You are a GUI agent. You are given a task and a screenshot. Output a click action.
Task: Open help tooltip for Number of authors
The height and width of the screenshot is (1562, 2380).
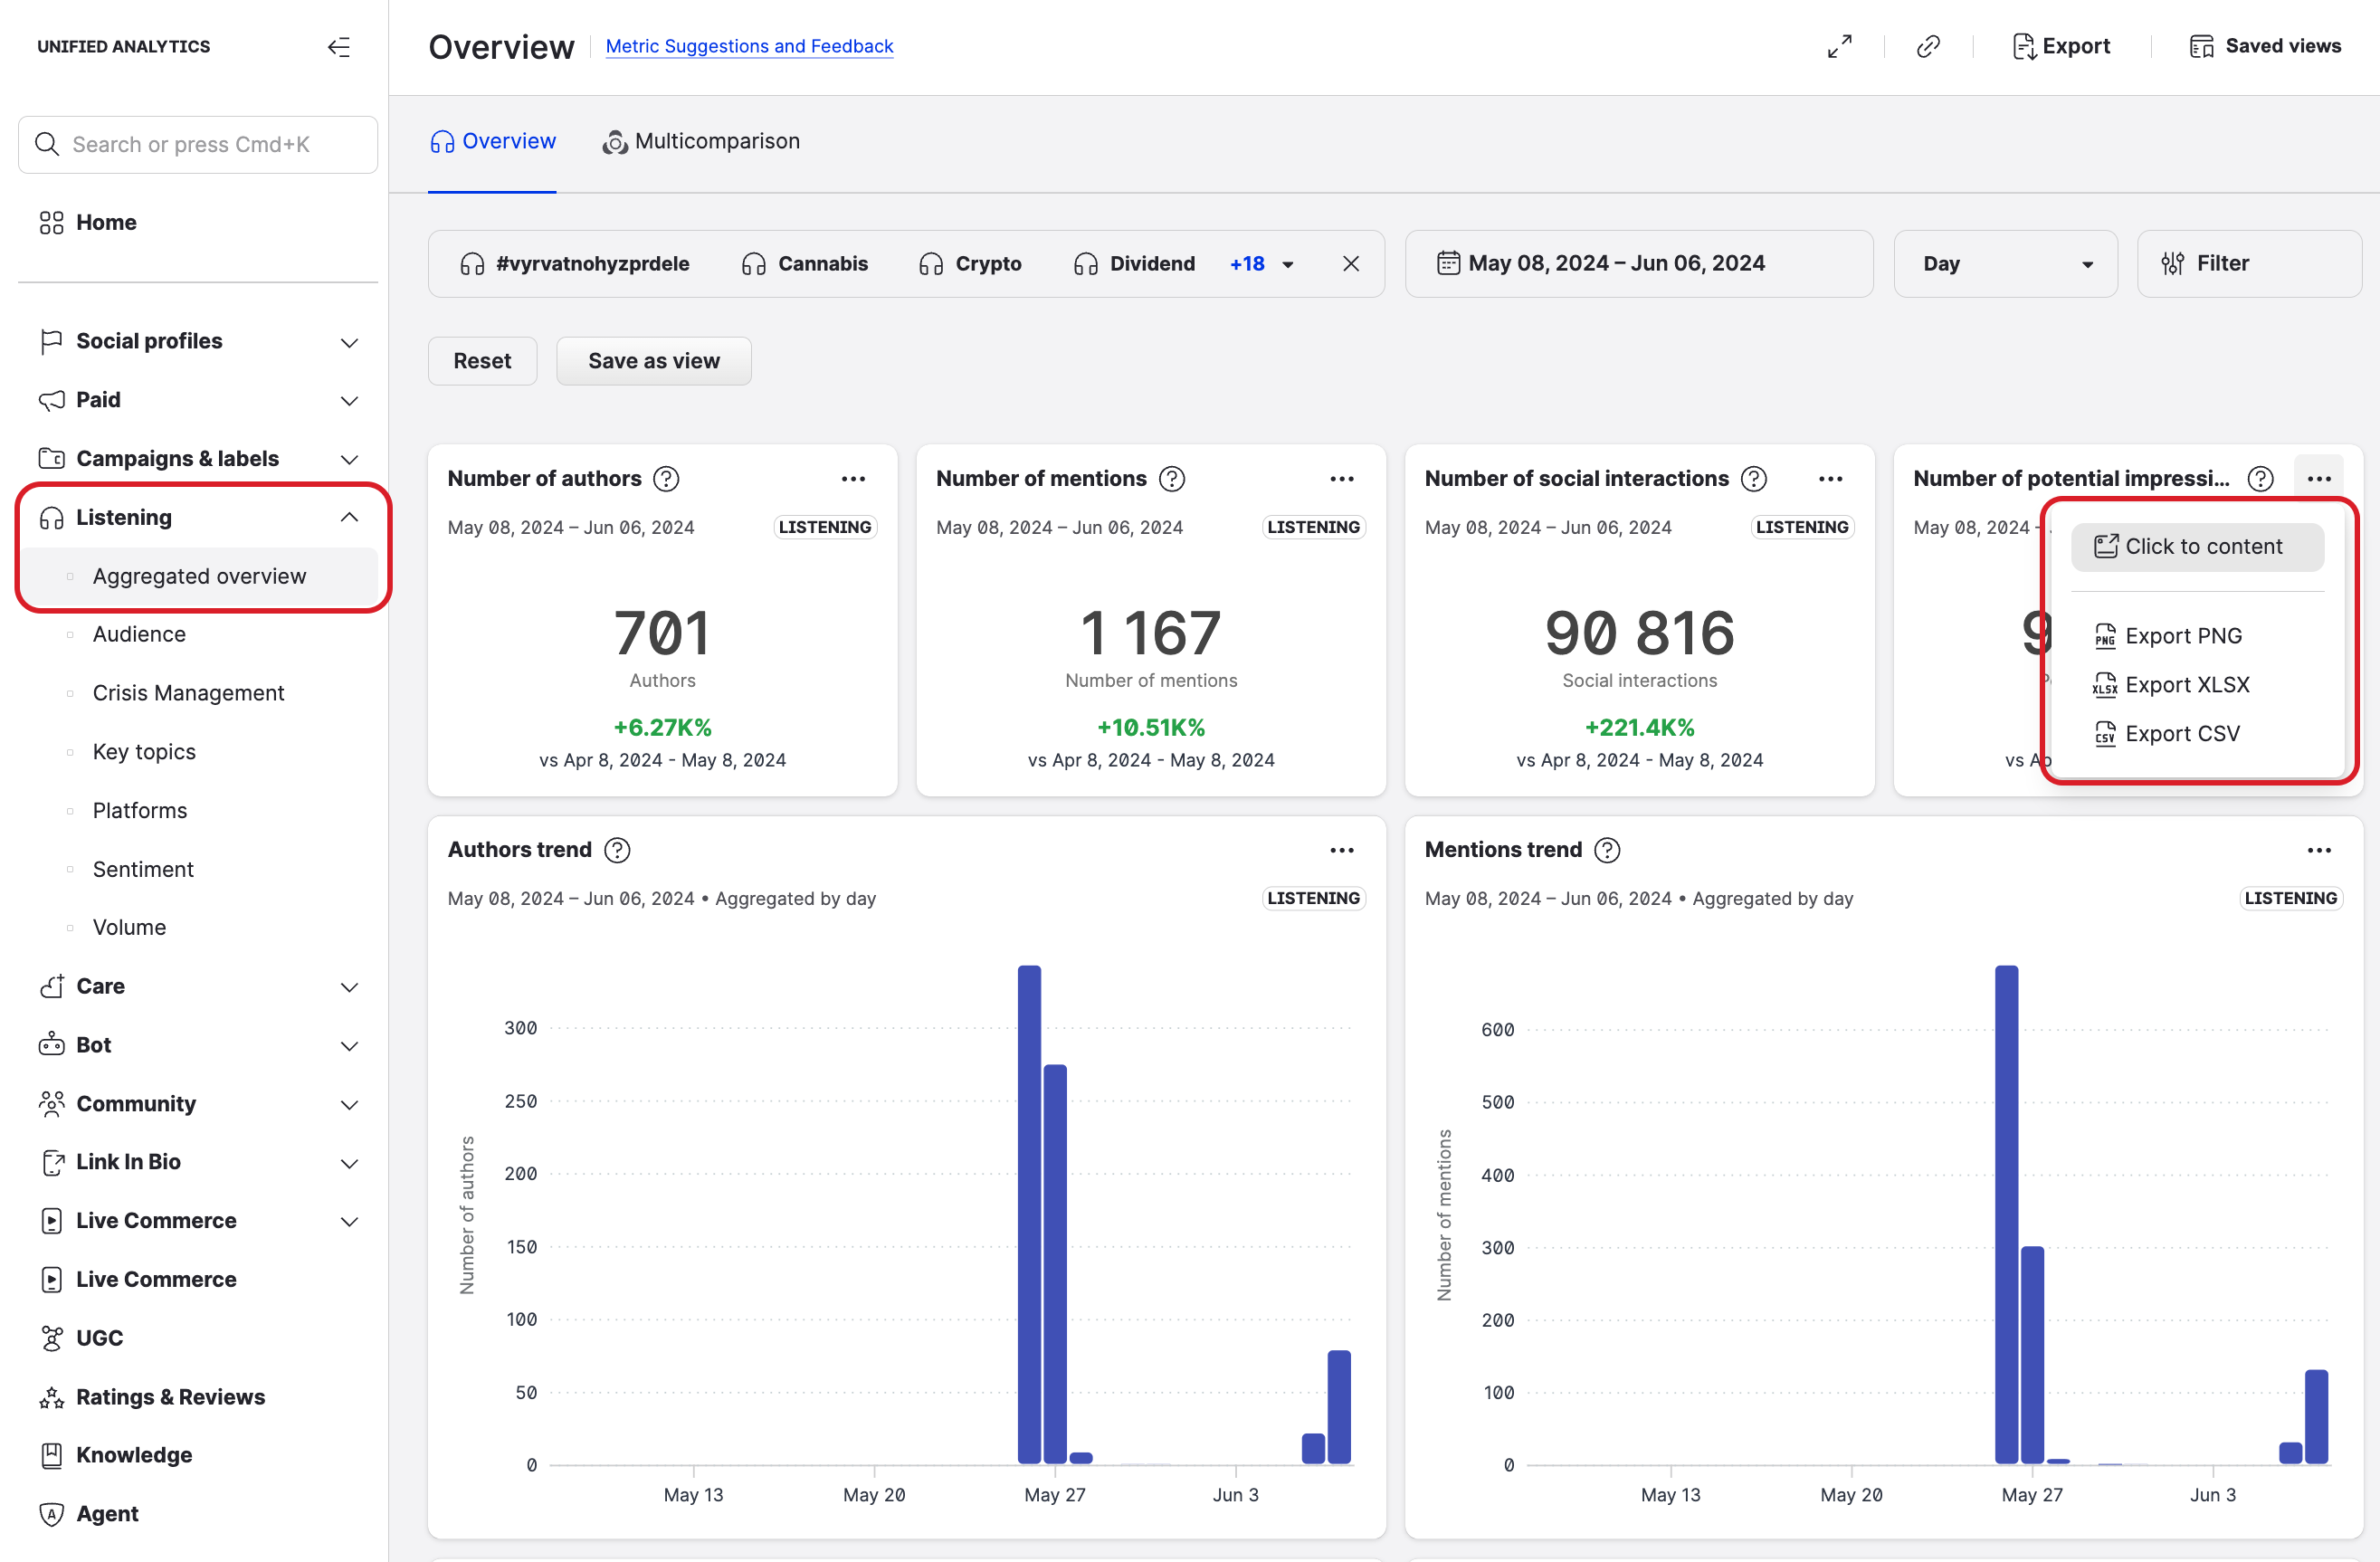coord(666,479)
